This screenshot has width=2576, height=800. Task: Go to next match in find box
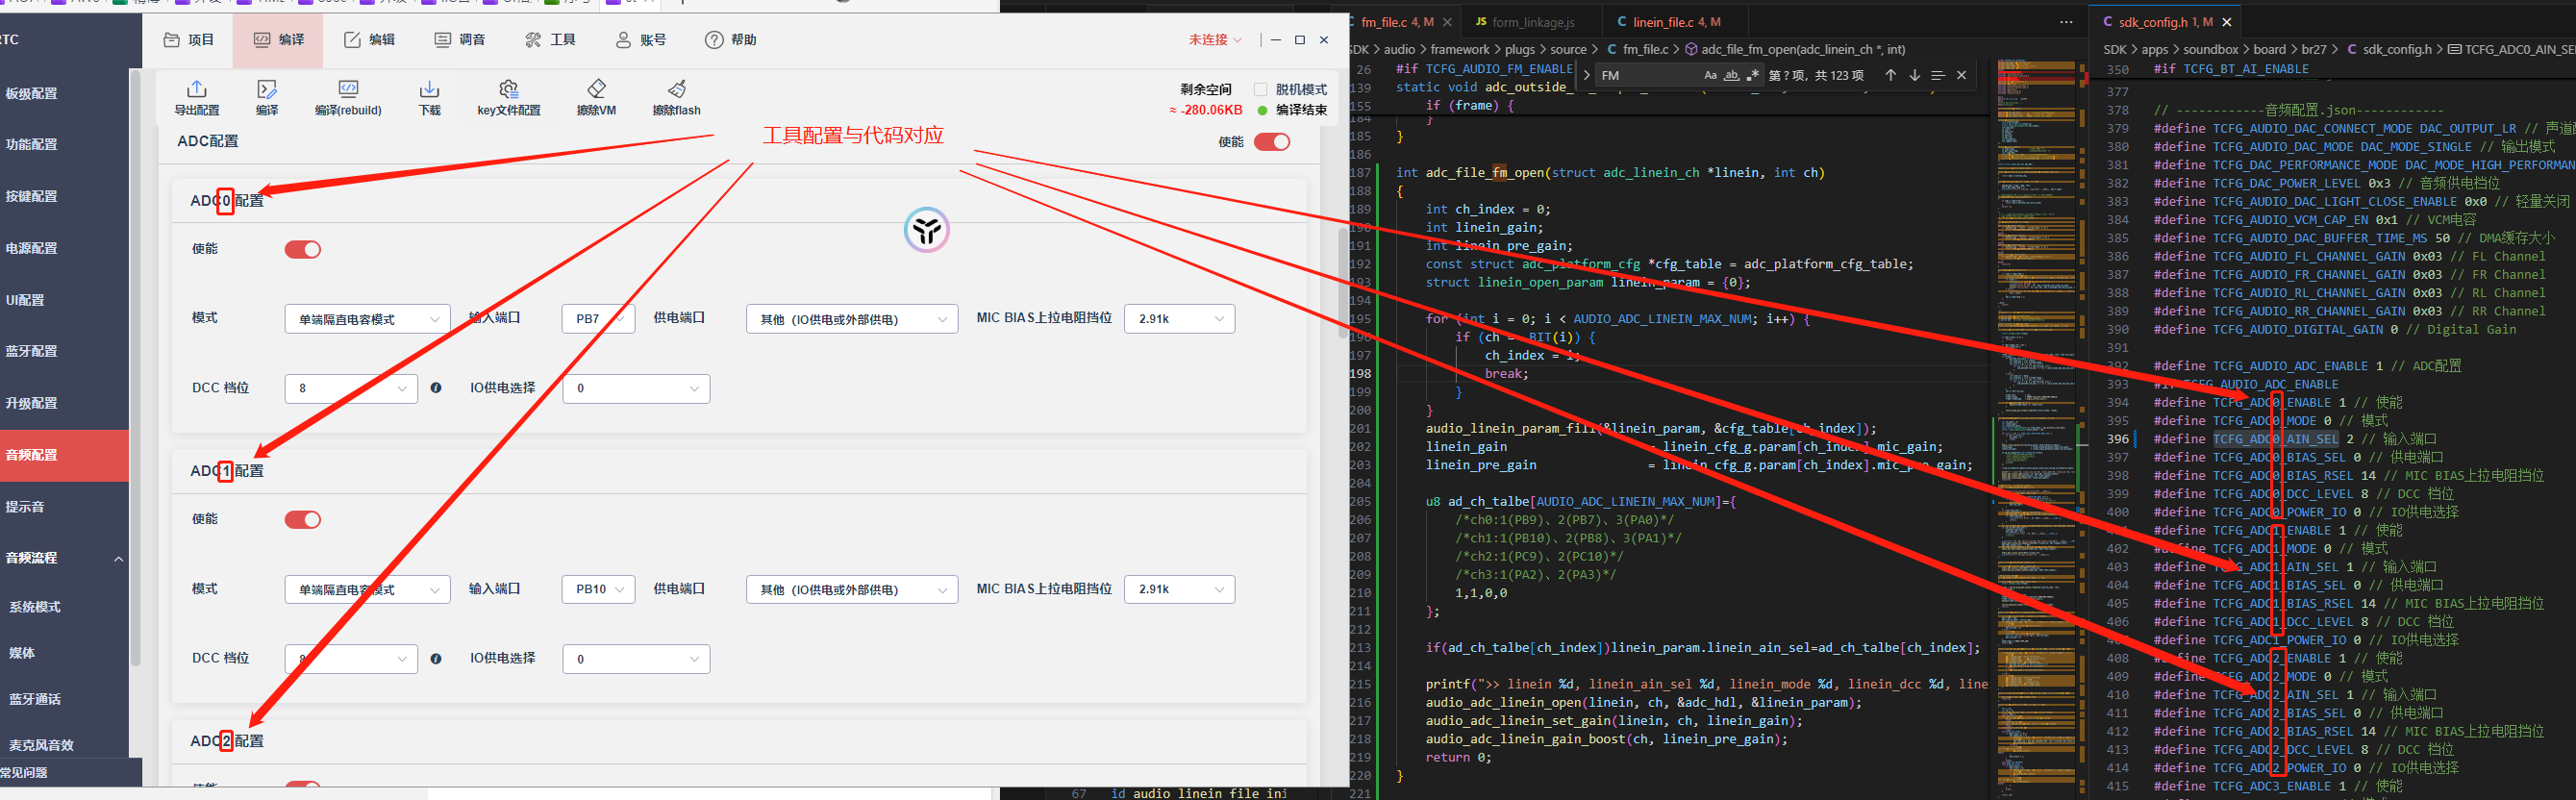1914,75
